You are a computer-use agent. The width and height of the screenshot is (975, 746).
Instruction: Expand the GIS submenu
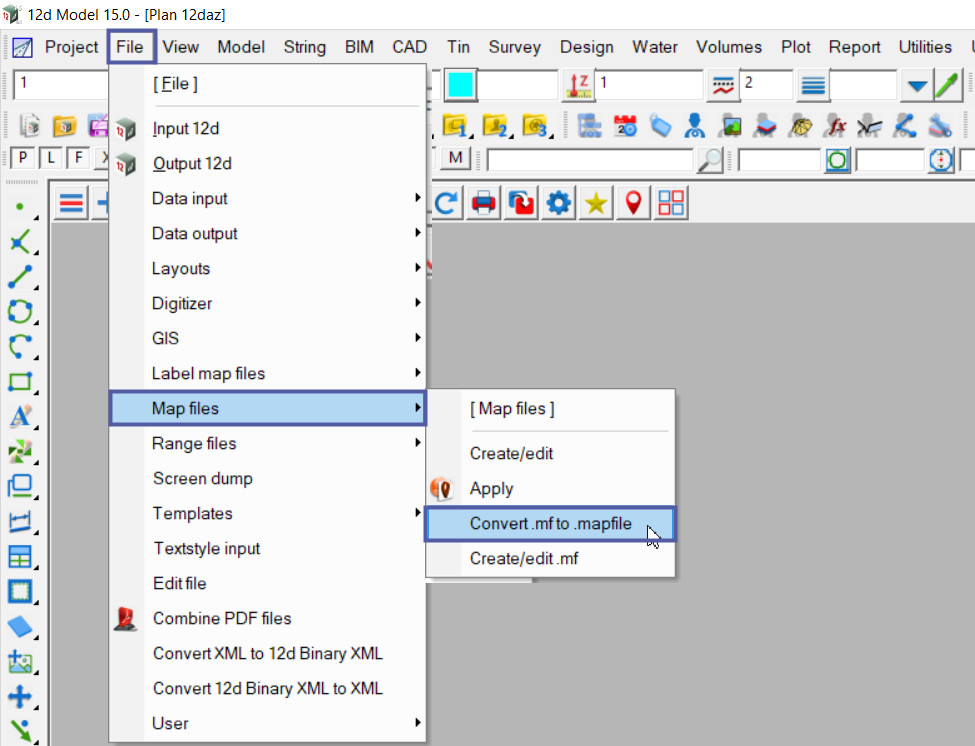click(267, 338)
